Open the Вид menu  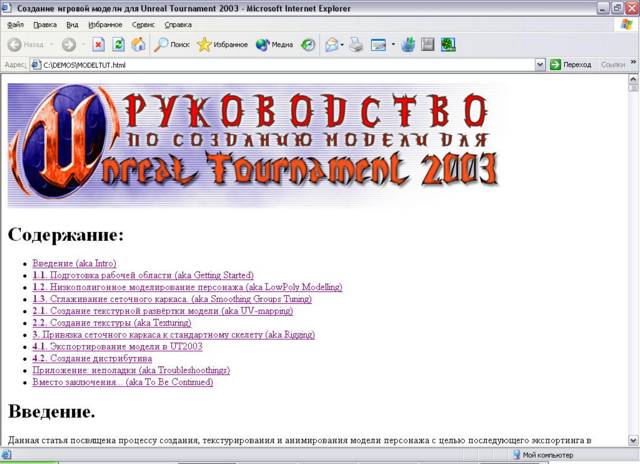point(72,25)
